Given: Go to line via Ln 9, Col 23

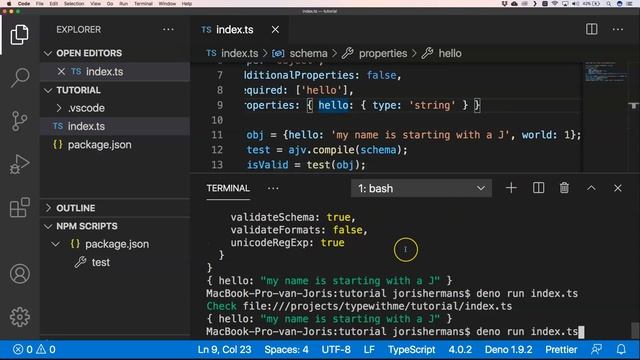Looking at the screenshot, I should 224,349.
